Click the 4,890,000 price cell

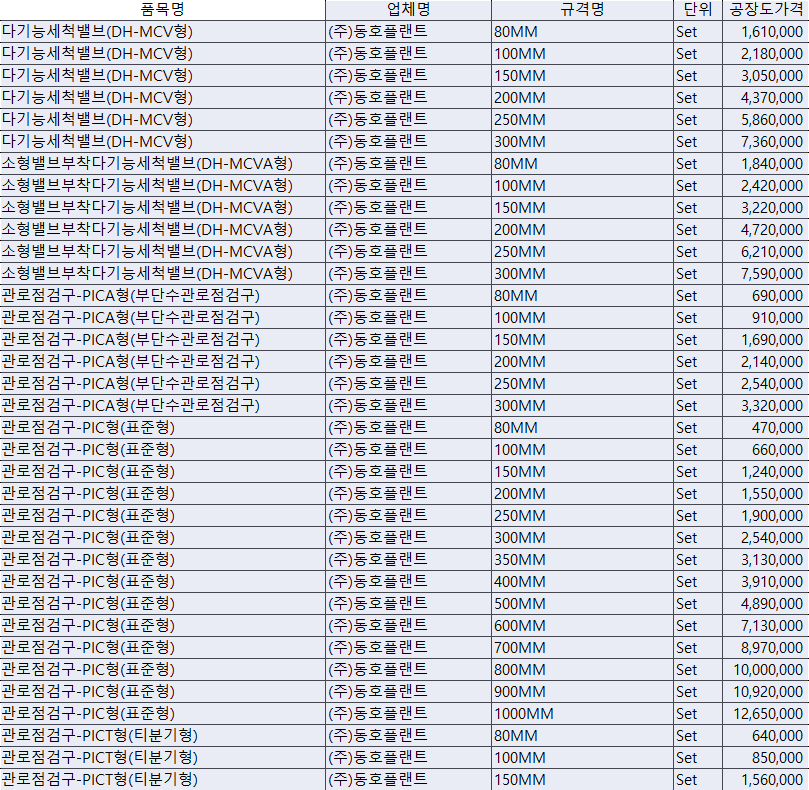(766, 604)
